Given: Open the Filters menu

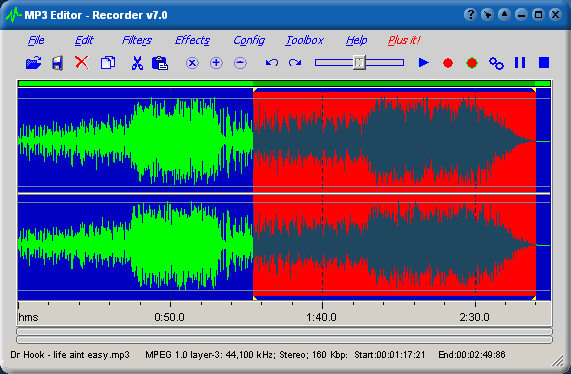Looking at the screenshot, I should [137, 40].
